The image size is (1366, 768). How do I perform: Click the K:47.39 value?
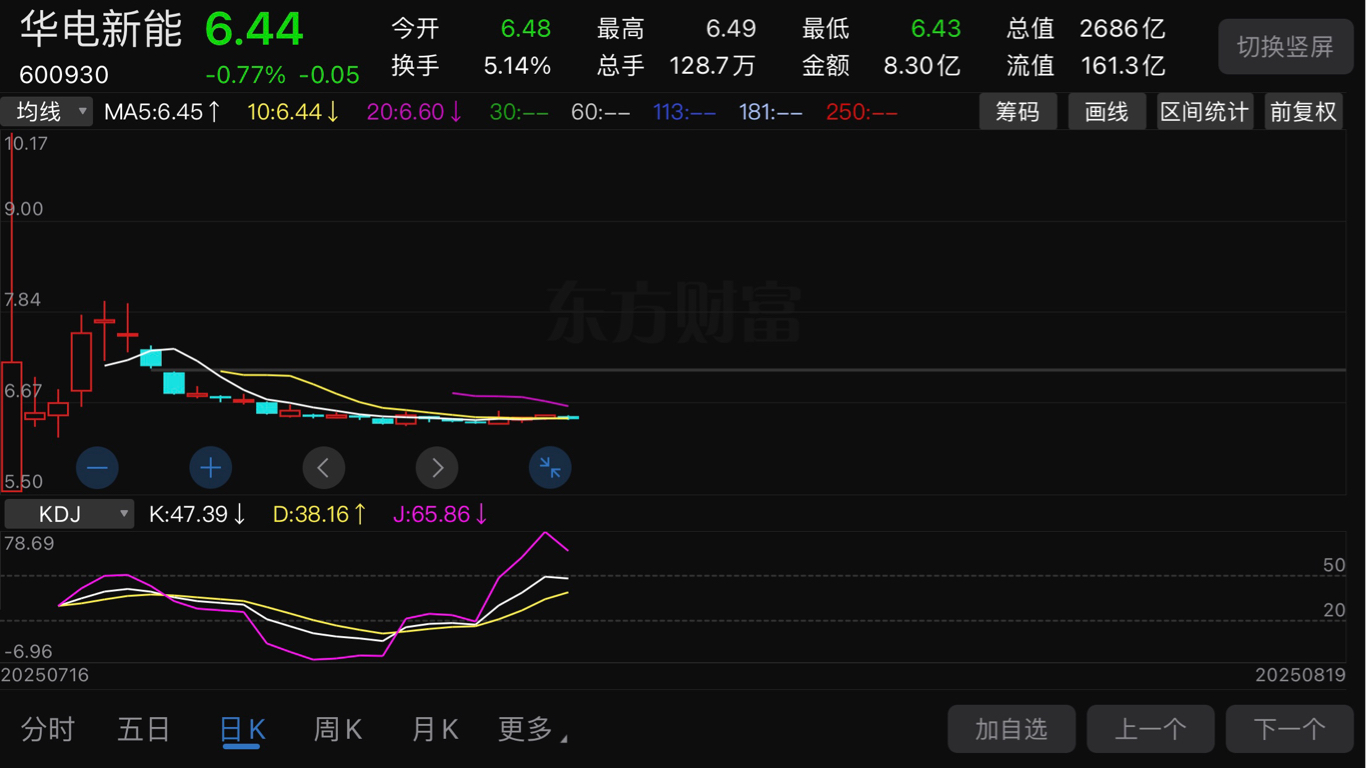pyautogui.click(x=197, y=514)
